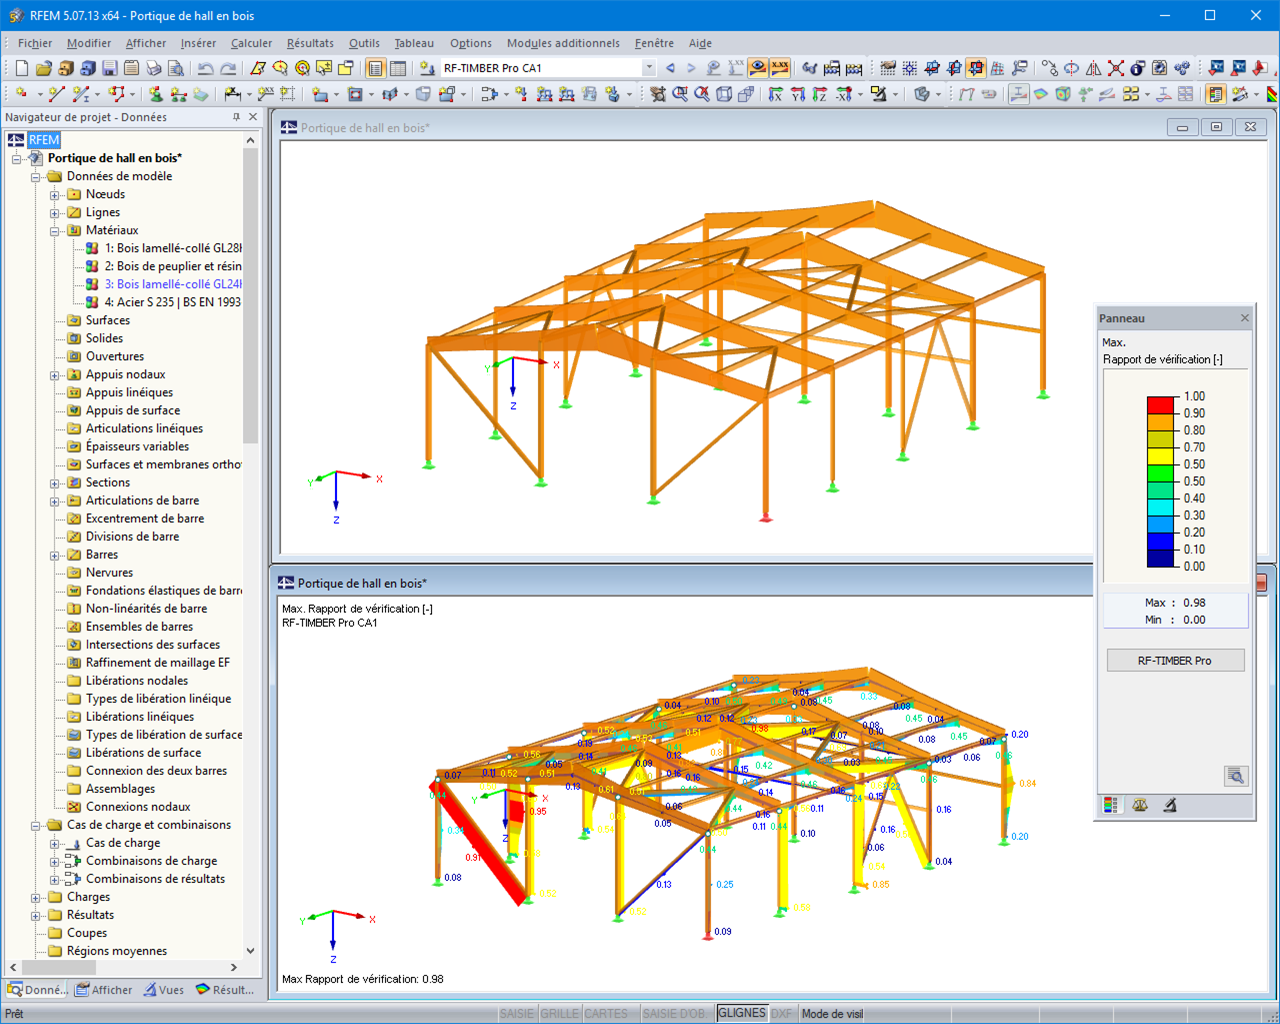Redo the last undone action
Screen dimensions: 1280x1024
[x=228, y=68]
